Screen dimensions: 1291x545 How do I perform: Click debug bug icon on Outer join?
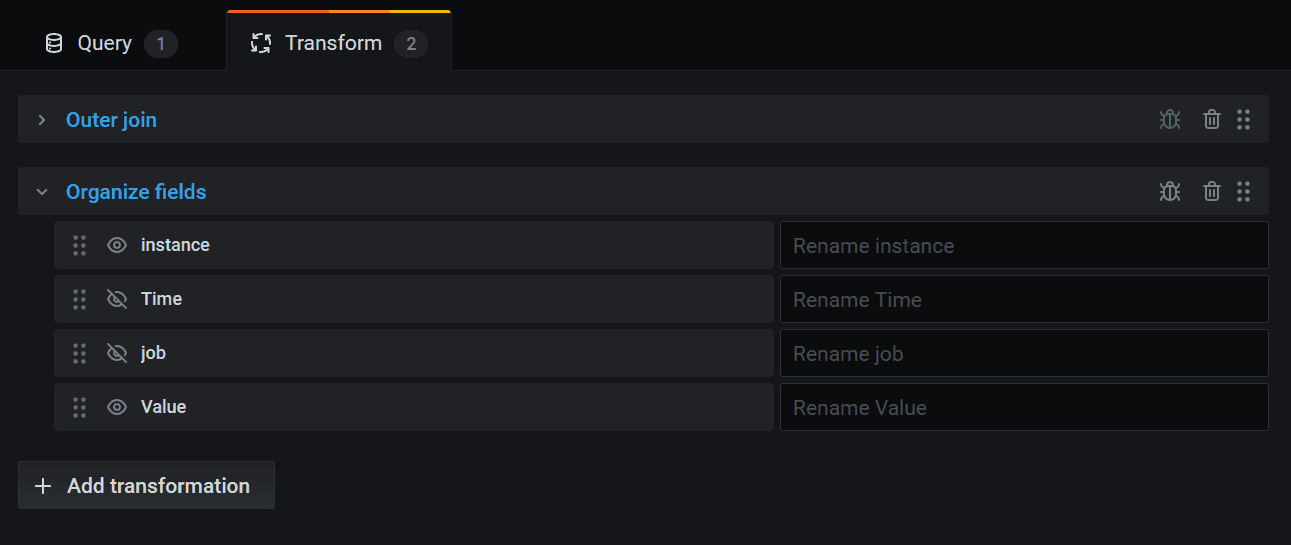(1170, 120)
